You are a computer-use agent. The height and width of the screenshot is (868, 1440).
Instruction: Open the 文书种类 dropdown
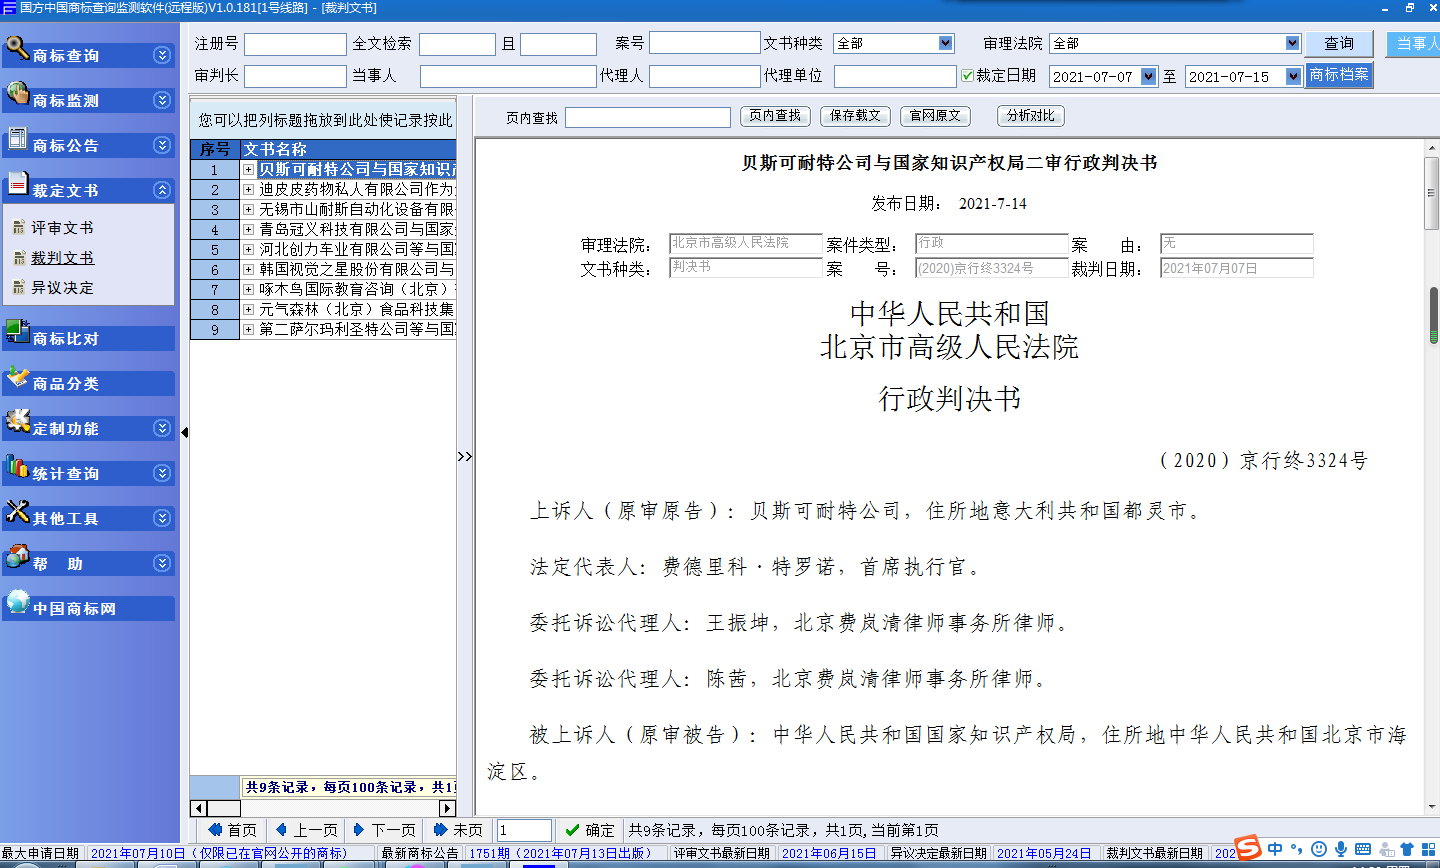(946, 43)
